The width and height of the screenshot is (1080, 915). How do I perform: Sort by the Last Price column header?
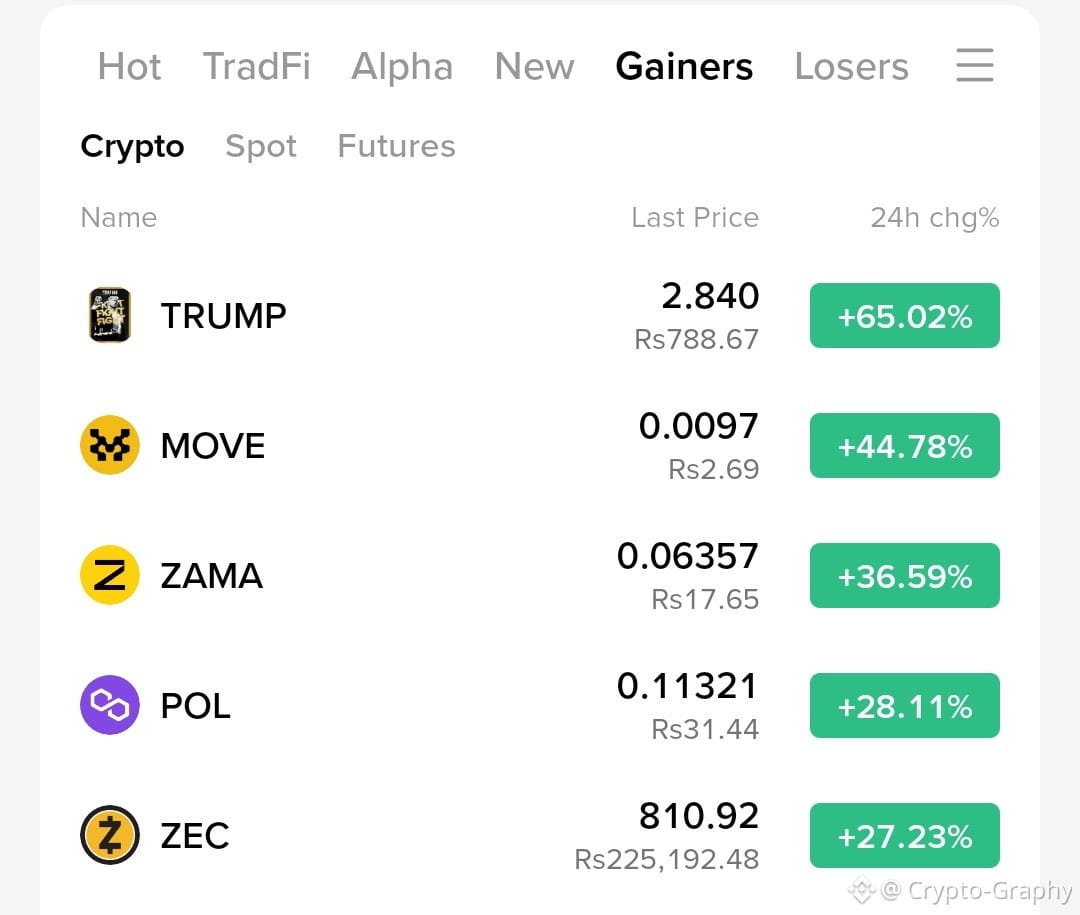[695, 218]
